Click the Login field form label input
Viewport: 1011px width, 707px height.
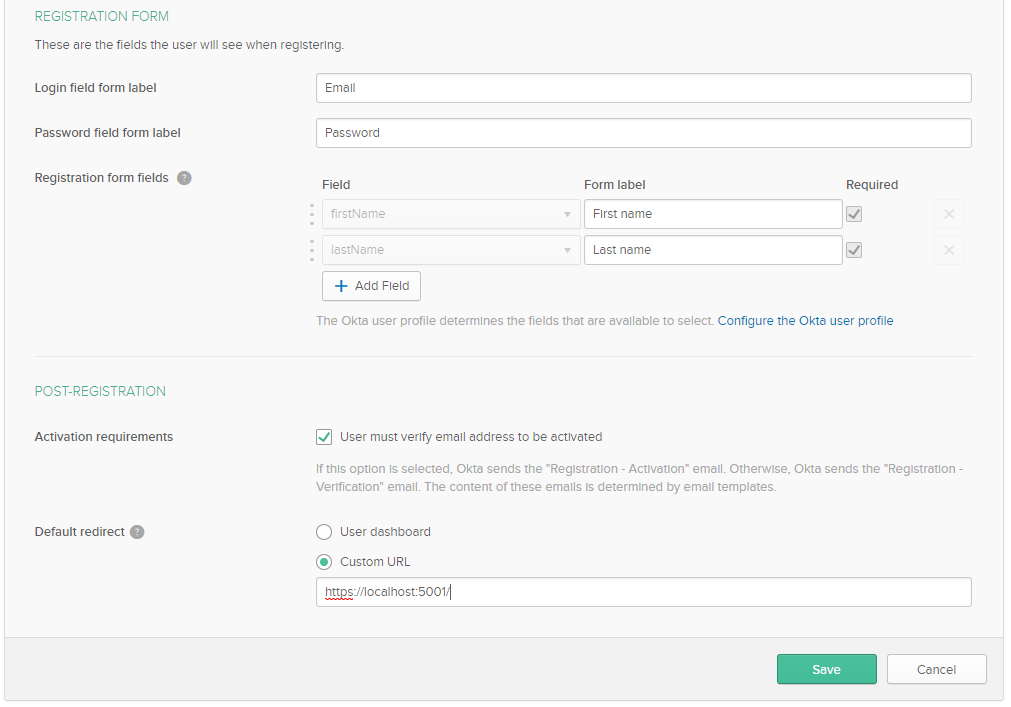coord(643,88)
